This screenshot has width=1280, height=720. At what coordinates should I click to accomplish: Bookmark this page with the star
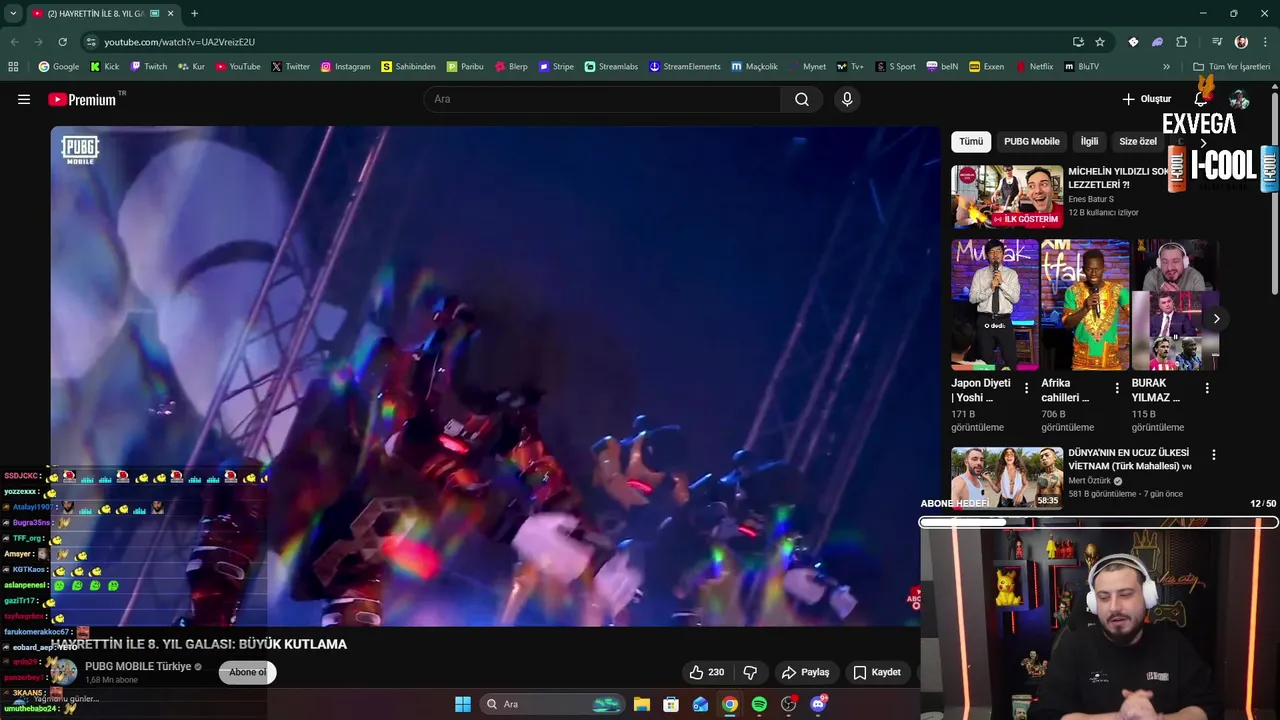pyautogui.click(x=1100, y=42)
